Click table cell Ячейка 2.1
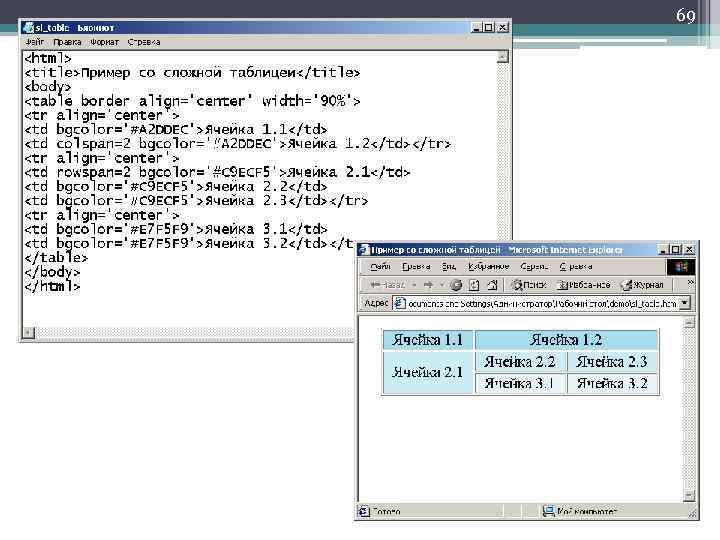Viewport: 720px width, 540px height. click(428, 372)
